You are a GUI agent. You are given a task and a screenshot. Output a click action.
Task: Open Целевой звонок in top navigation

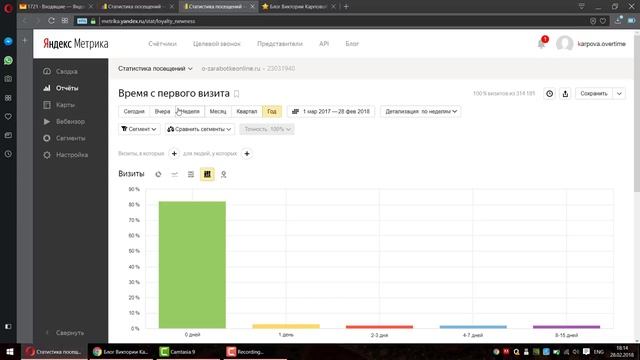(x=217, y=44)
